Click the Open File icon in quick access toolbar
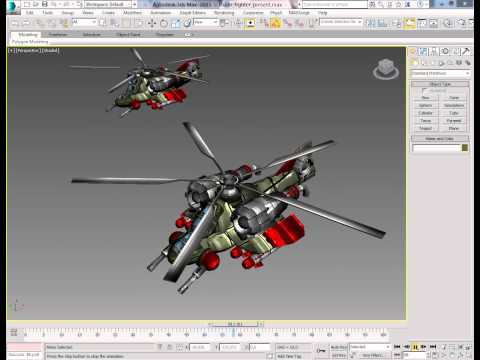Image resolution: width=480 pixels, height=360 pixels. click(36, 4)
